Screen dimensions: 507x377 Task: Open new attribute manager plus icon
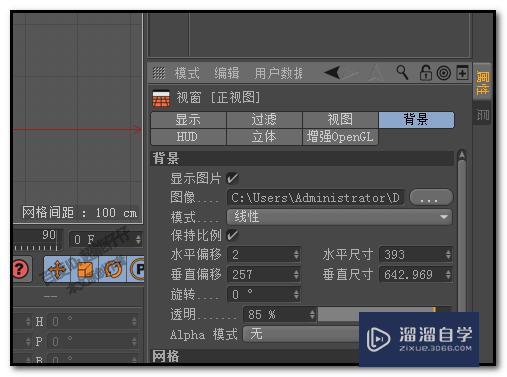click(462, 73)
